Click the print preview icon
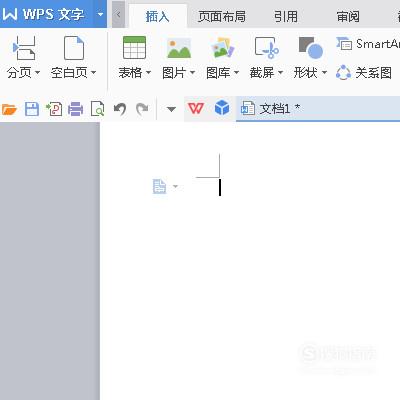400x400 pixels. tap(97, 109)
